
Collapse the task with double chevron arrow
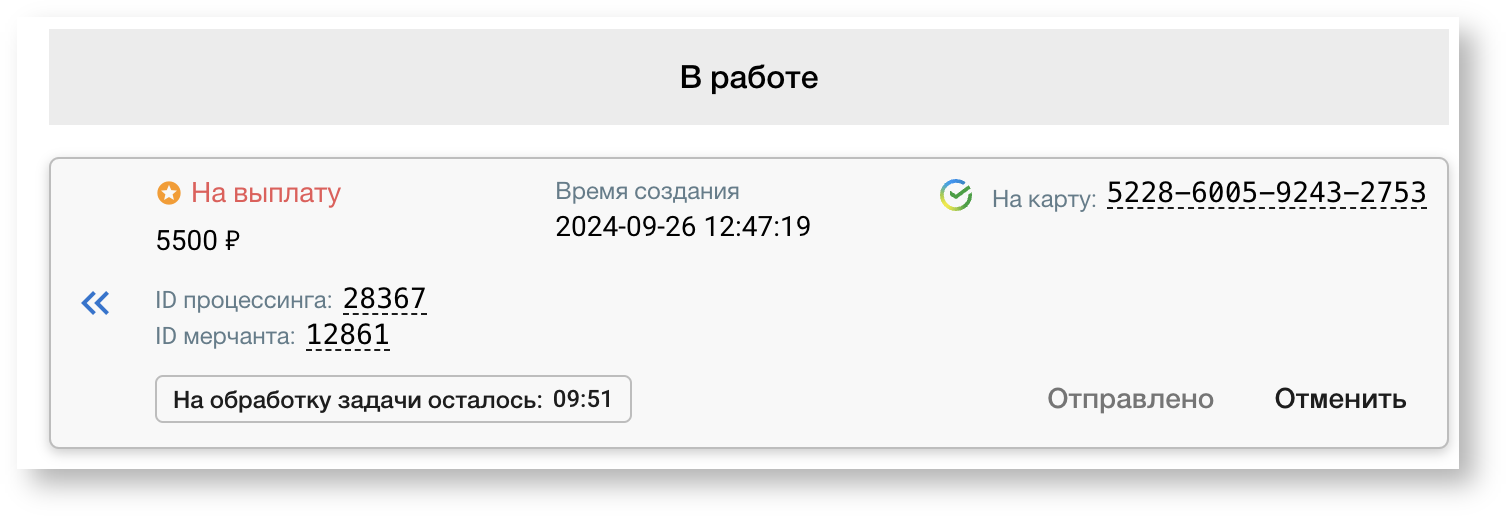pyautogui.click(x=96, y=303)
